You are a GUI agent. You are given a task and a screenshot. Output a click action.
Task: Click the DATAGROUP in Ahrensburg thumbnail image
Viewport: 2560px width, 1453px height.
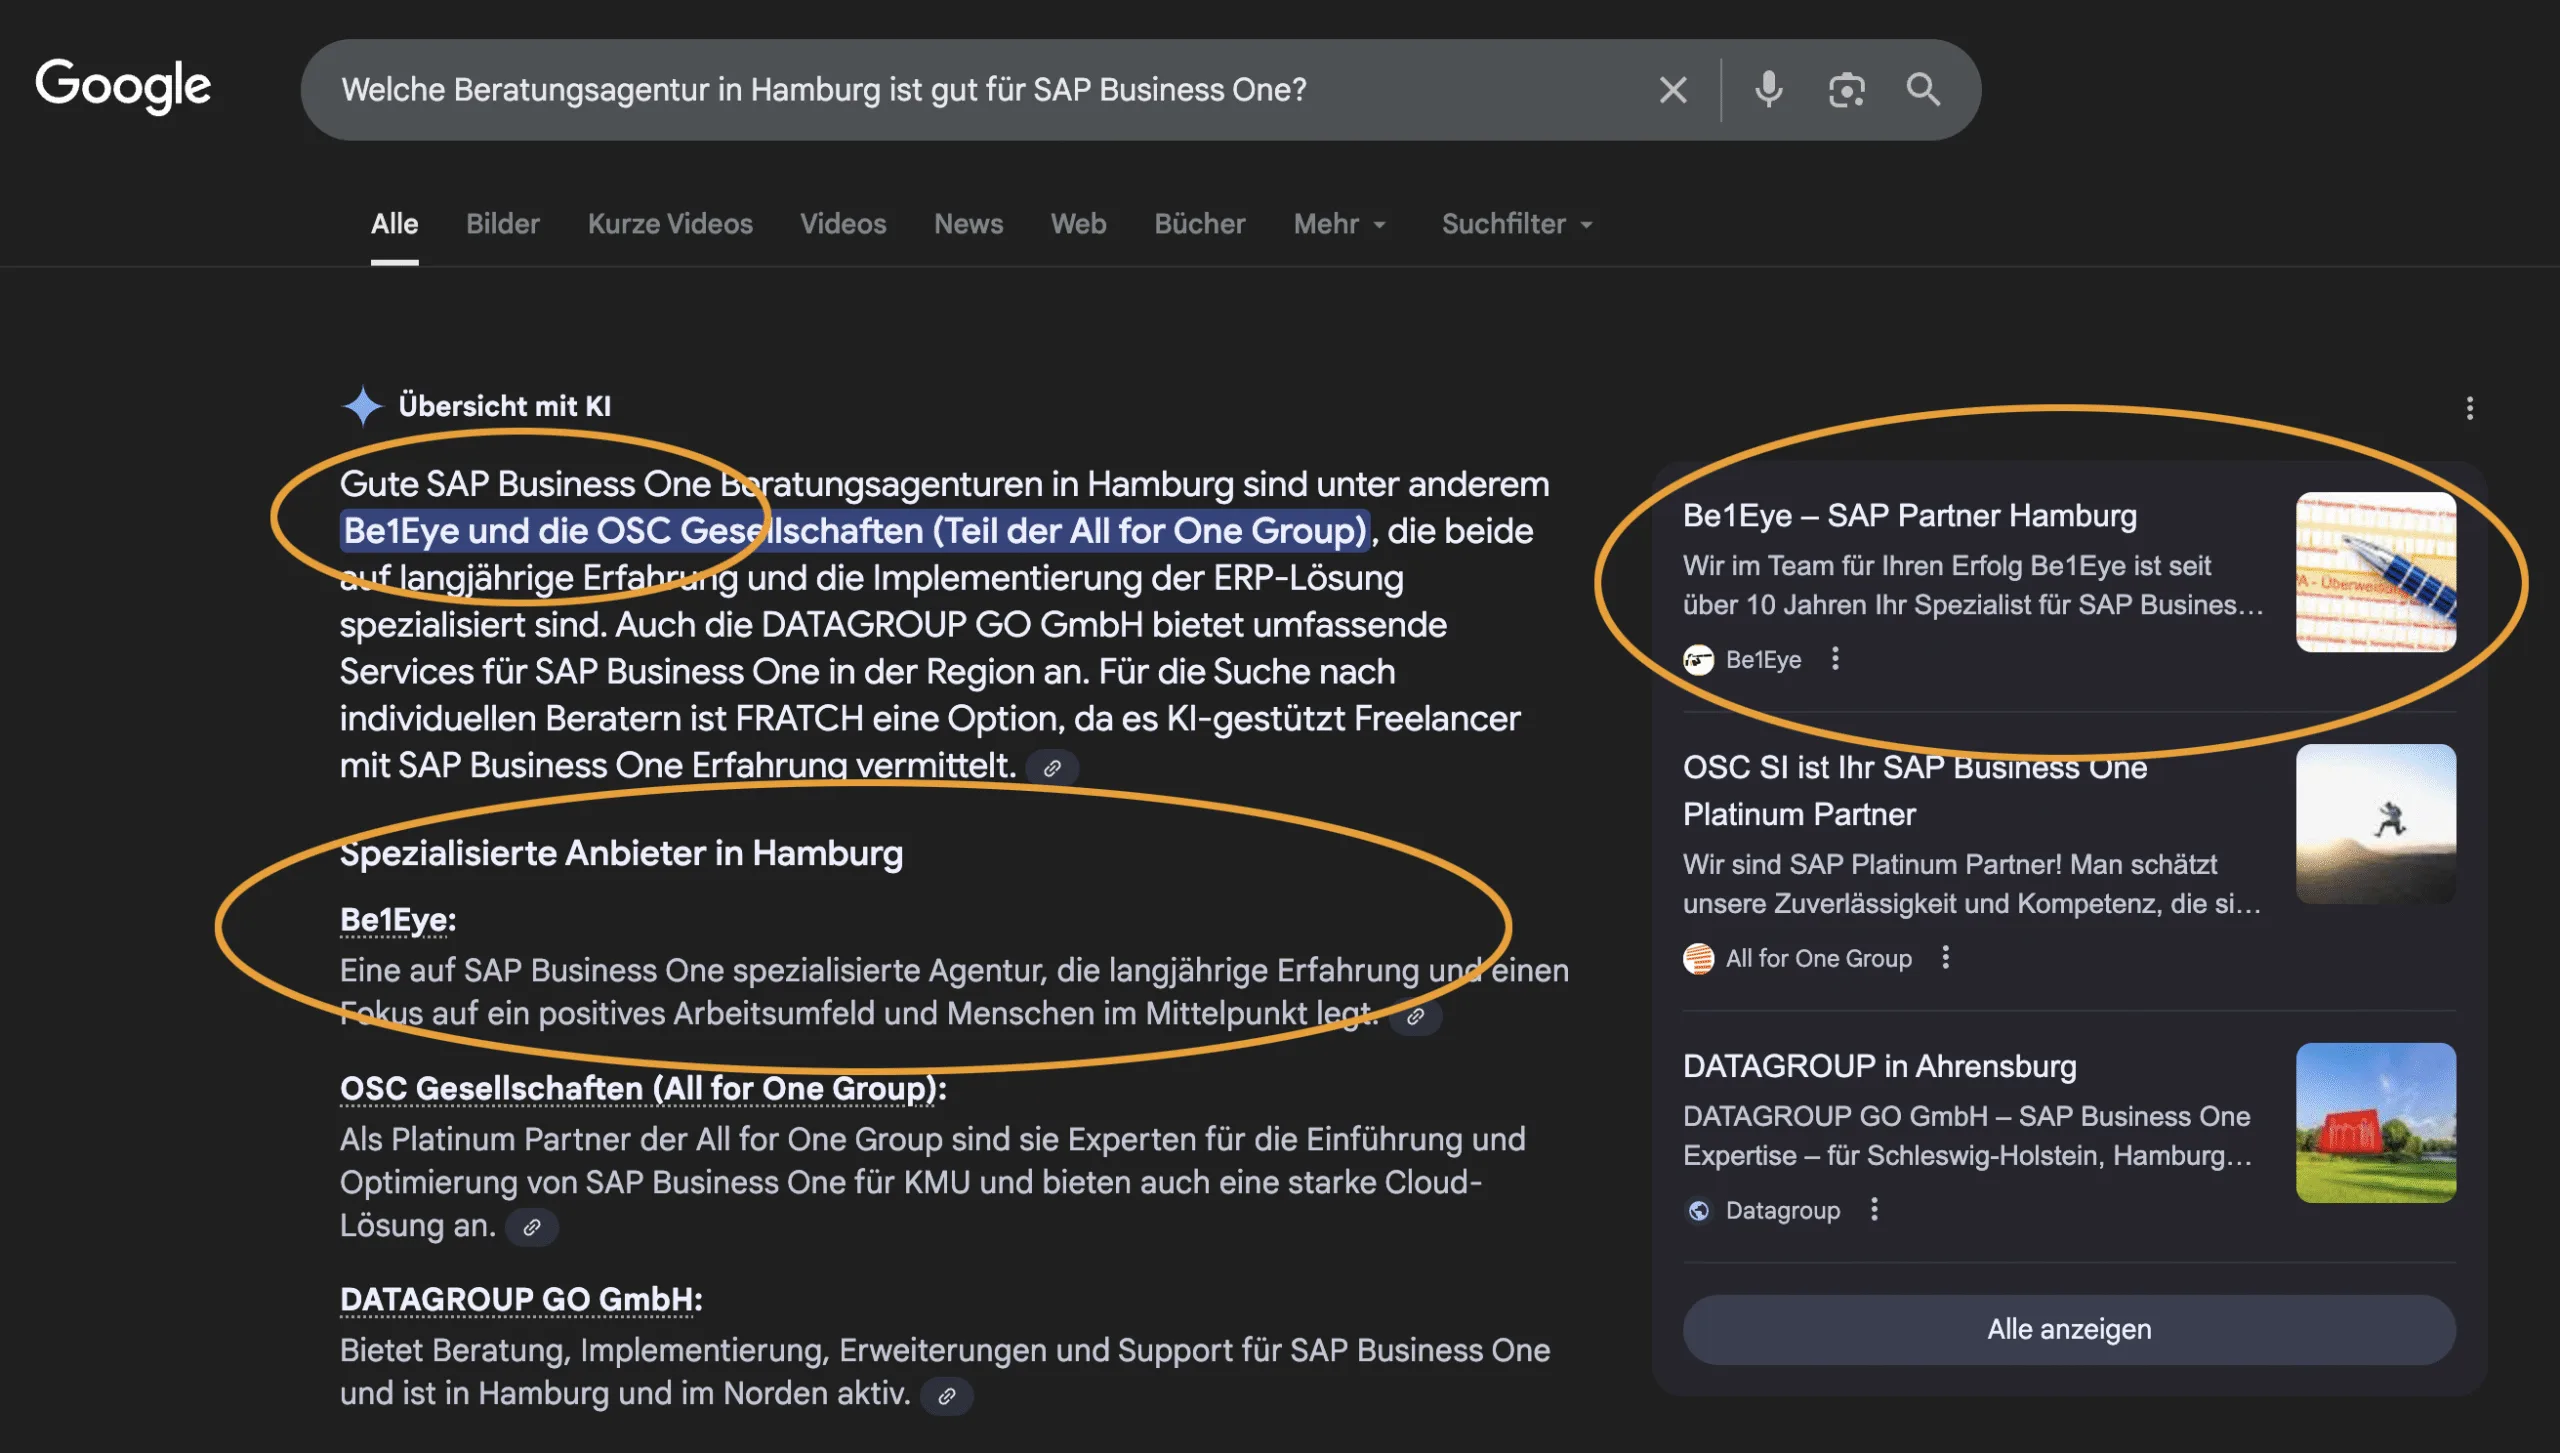pos(2375,1122)
